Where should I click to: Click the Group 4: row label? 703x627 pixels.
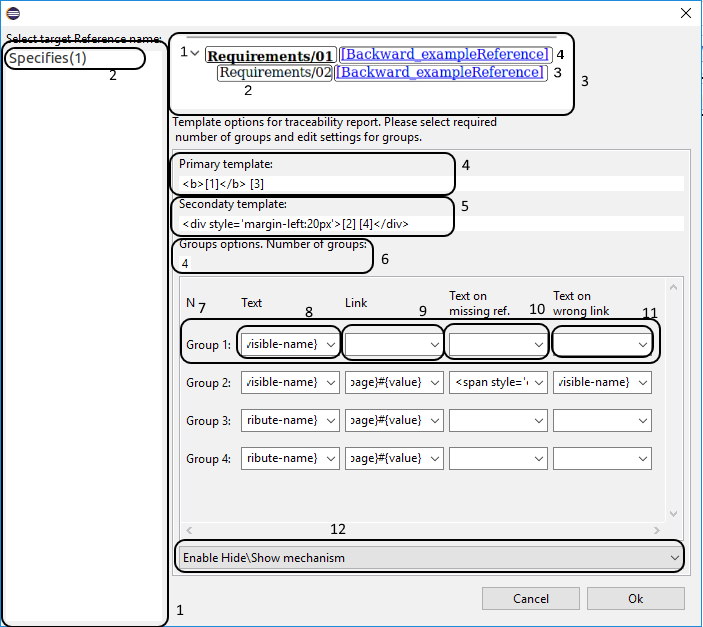click(208, 459)
